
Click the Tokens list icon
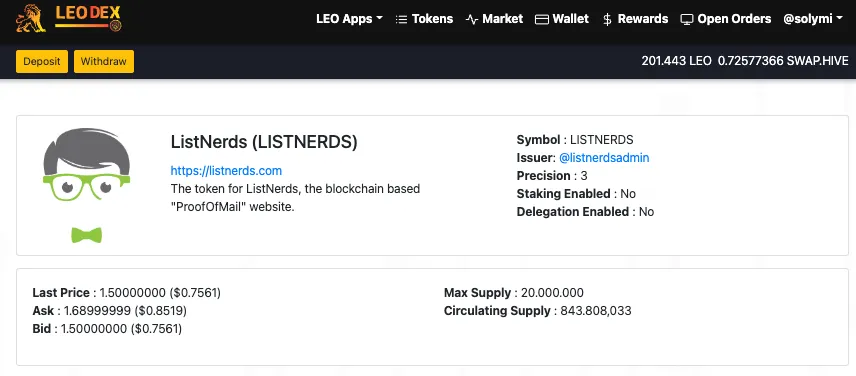[x=401, y=20]
